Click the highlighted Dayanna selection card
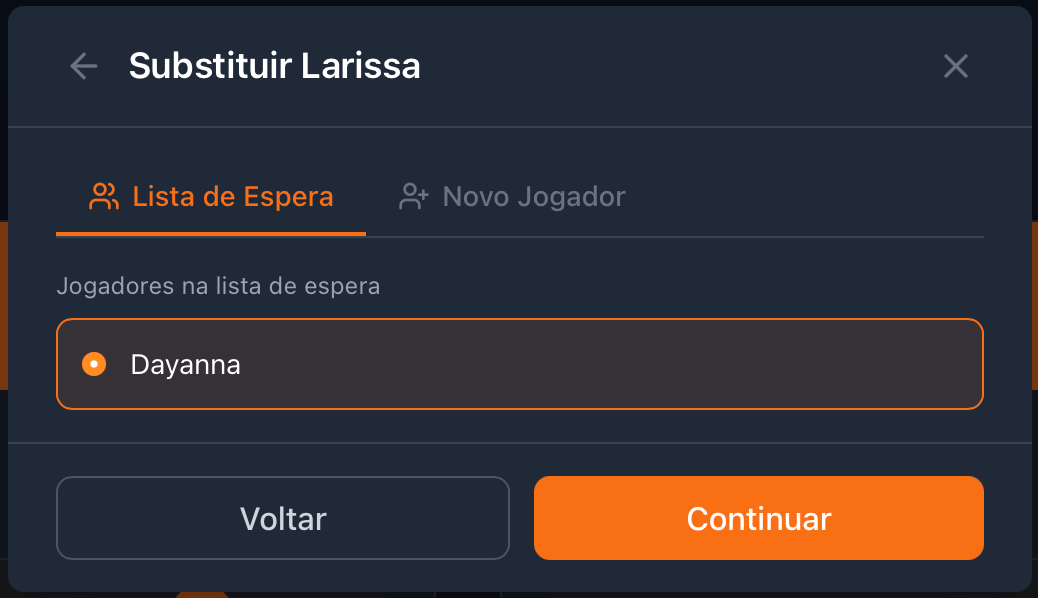 pyautogui.click(x=519, y=364)
